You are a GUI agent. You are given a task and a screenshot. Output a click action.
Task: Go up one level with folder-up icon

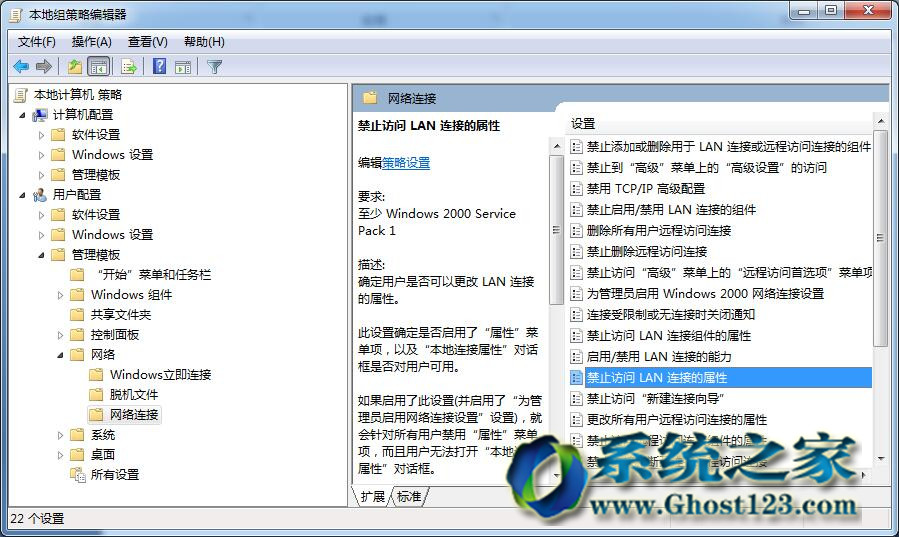[x=75, y=67]
